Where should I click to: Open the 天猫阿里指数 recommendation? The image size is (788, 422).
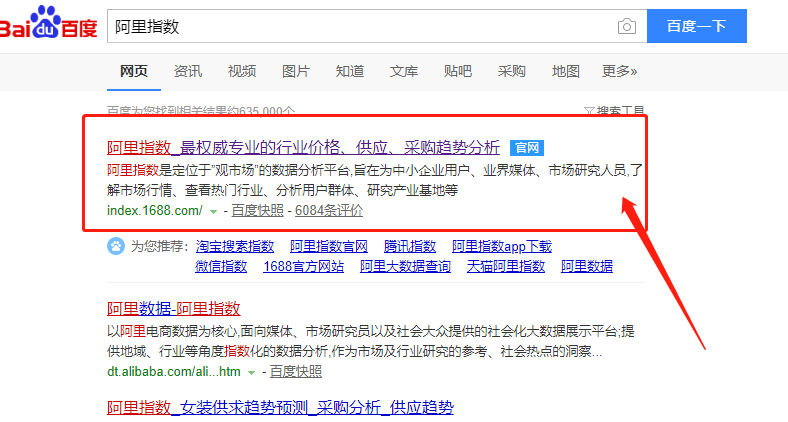tap(506, 266)
